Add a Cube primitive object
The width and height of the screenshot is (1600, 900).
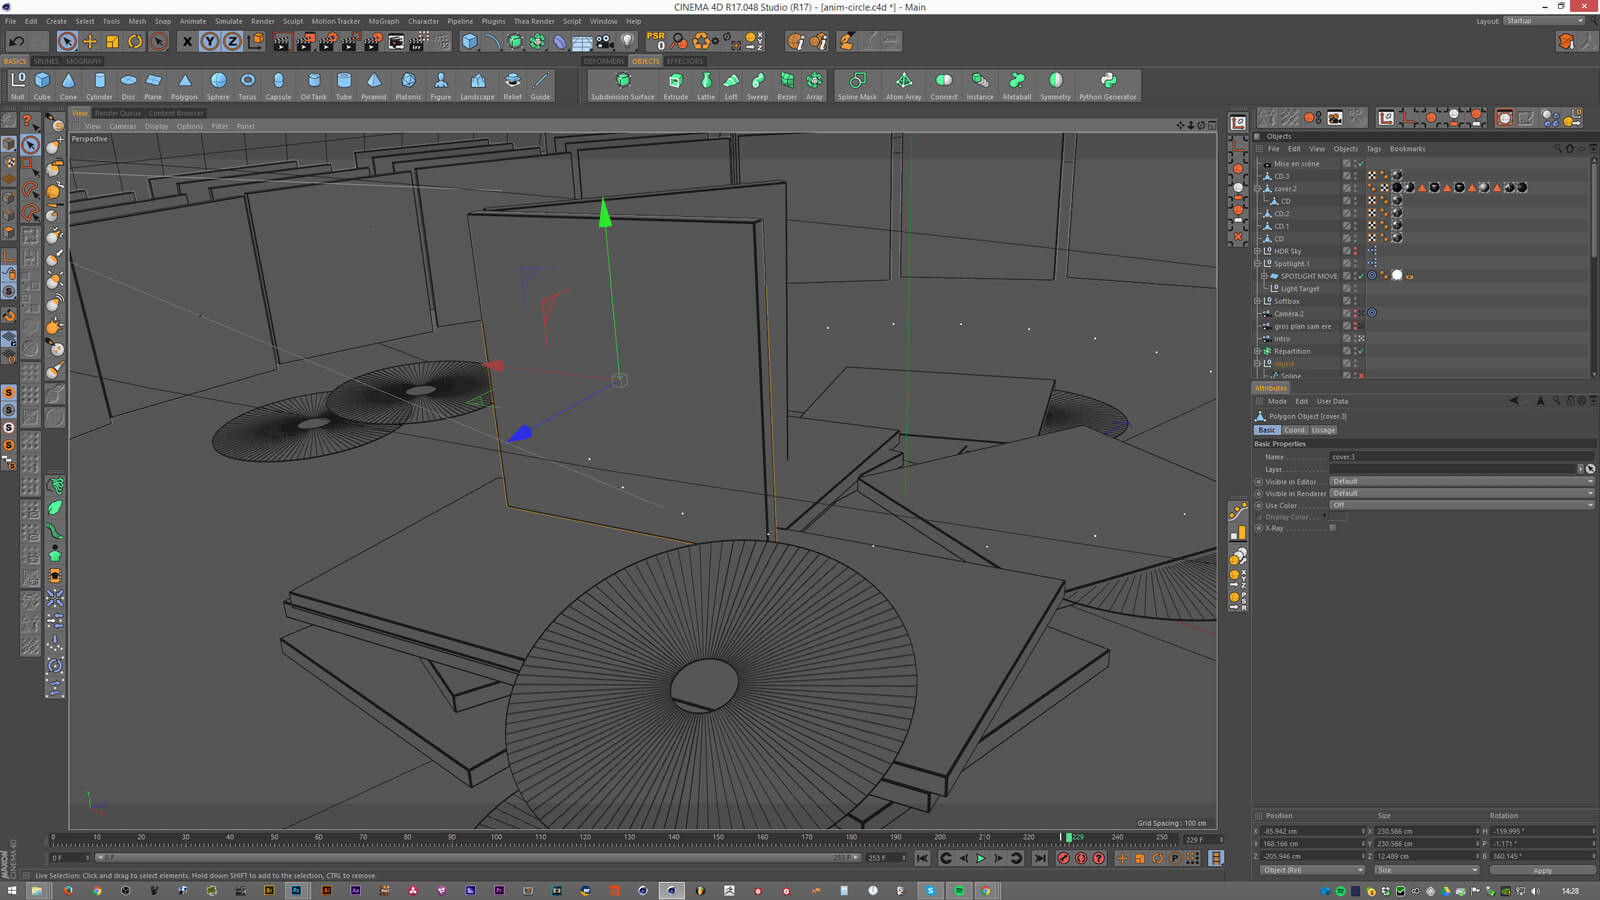[42, 86]
